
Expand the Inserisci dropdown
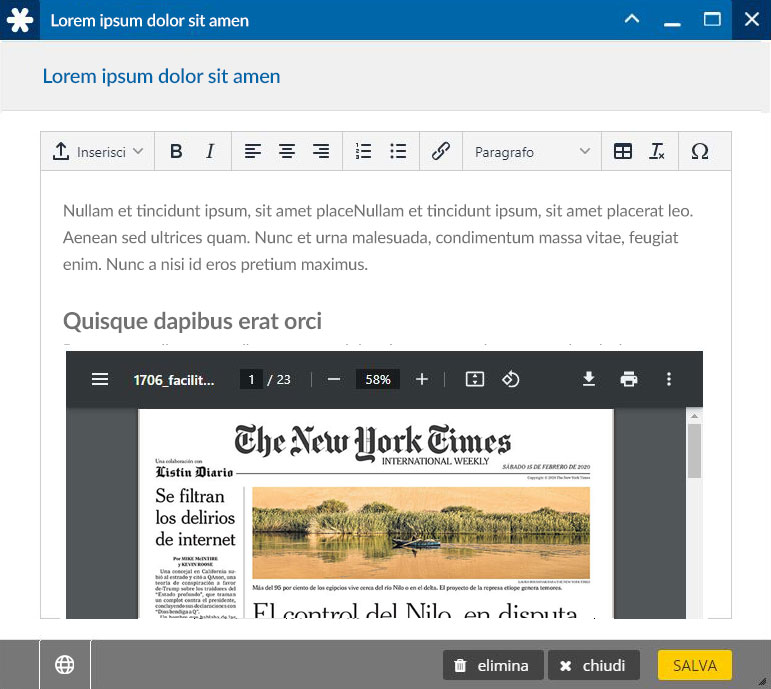[98, 152]
